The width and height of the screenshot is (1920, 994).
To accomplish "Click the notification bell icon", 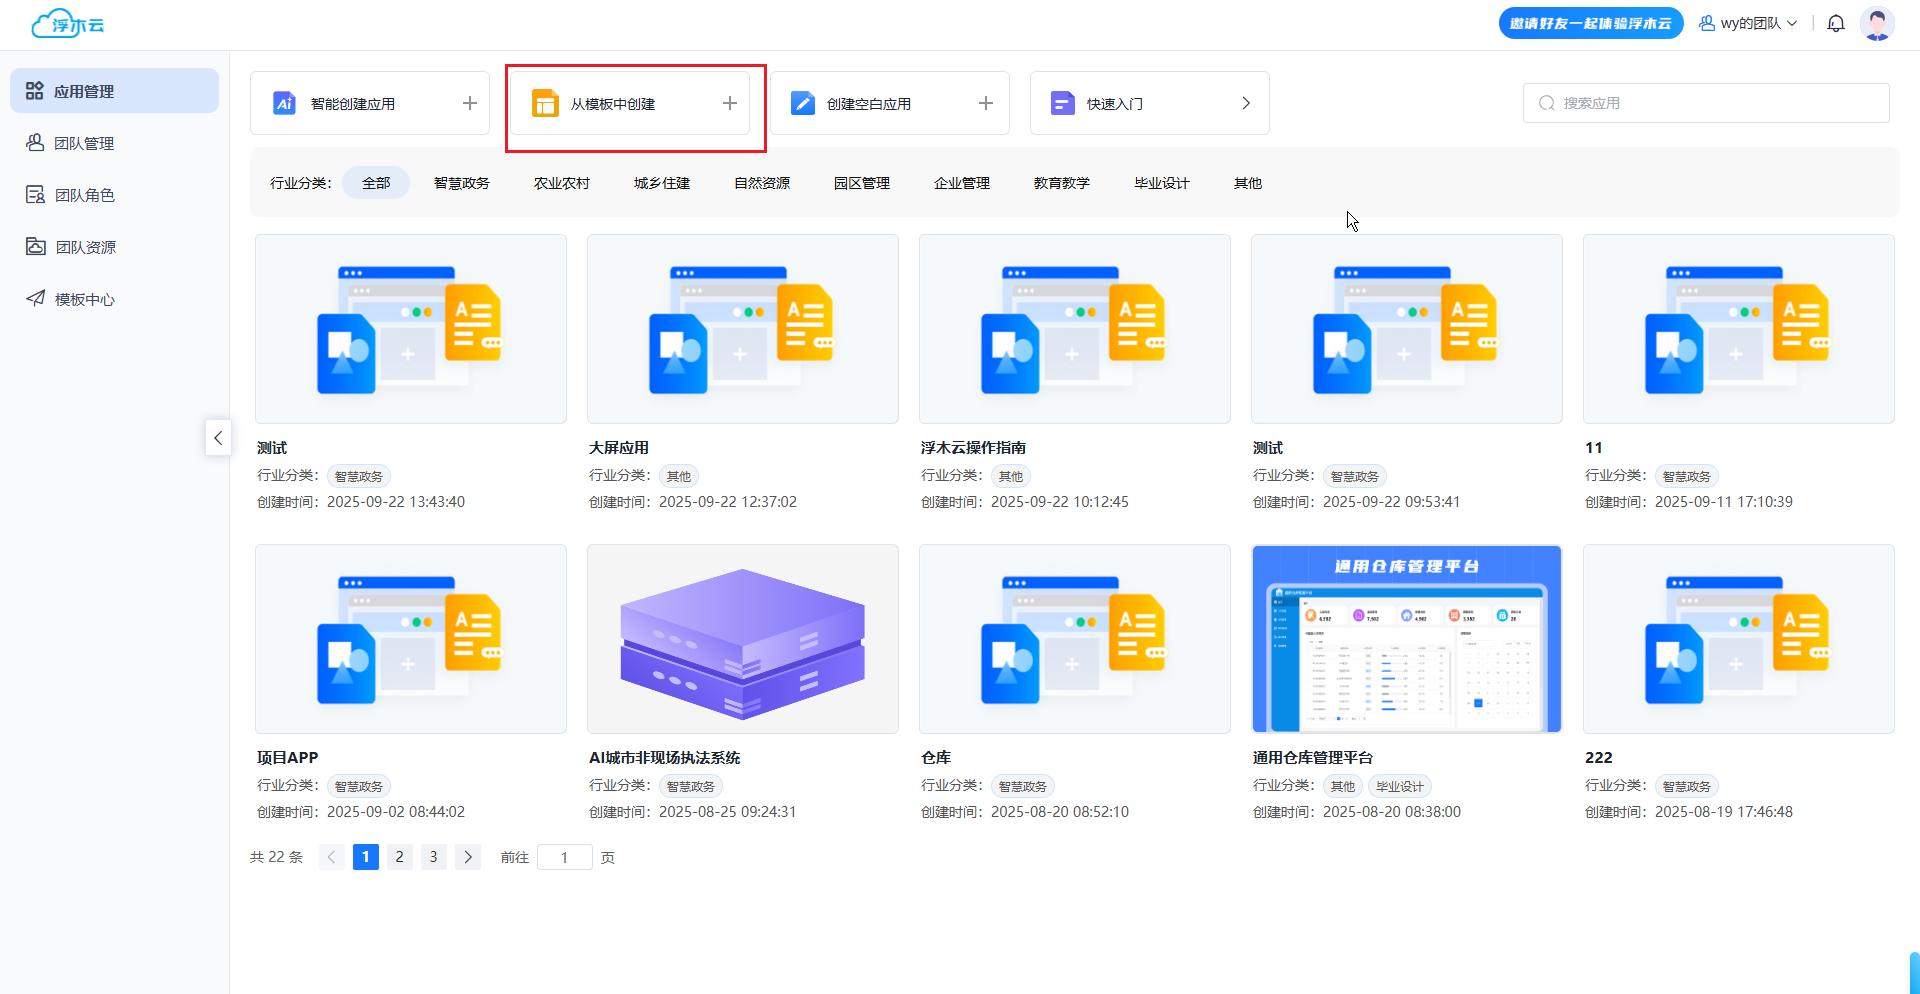I will [1836, 24].
